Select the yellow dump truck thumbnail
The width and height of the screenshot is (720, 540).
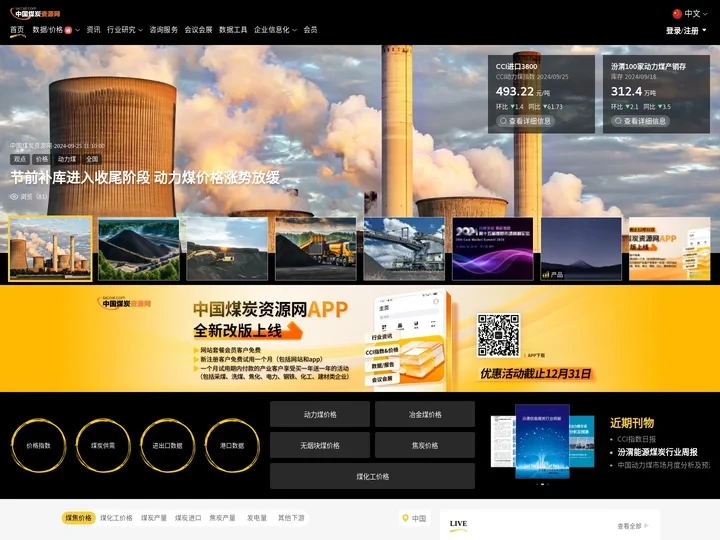[315, 249]
